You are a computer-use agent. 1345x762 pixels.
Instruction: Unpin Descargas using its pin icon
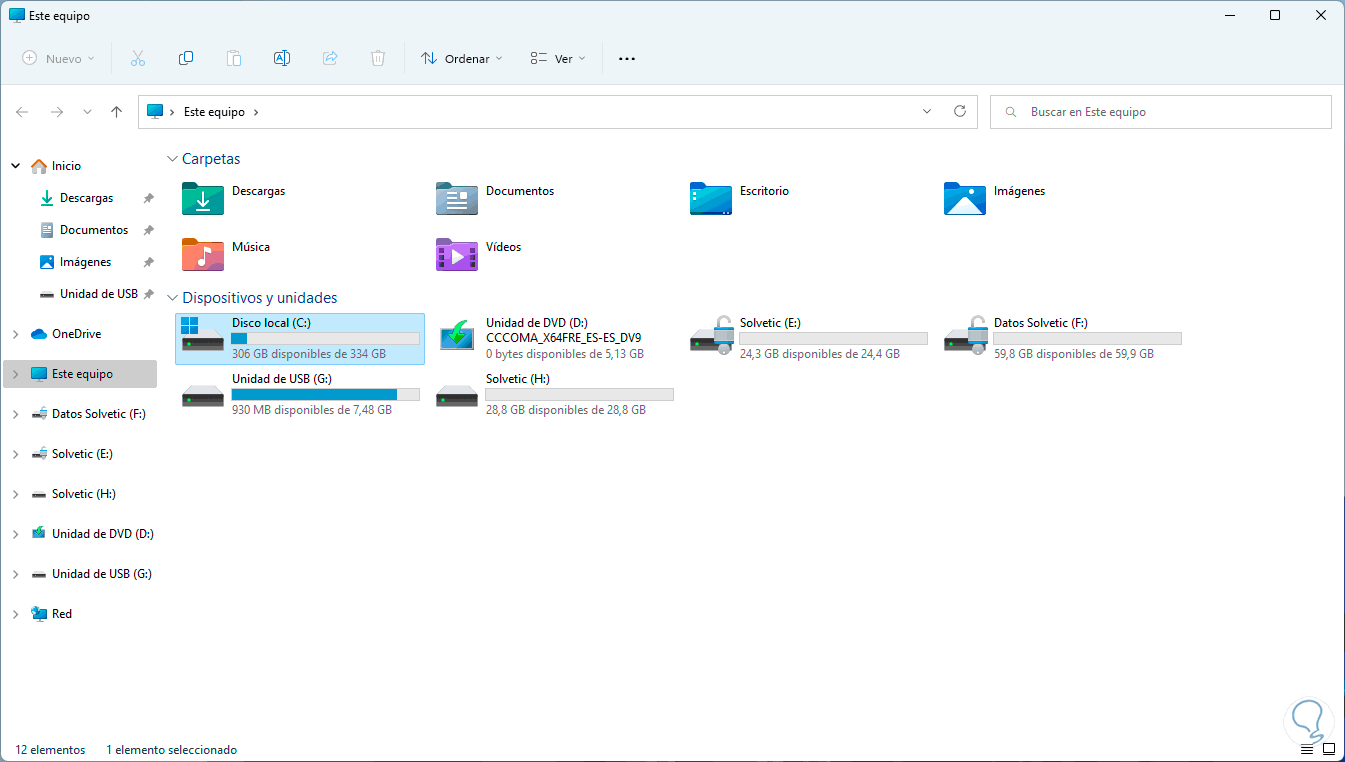[148, 198]
